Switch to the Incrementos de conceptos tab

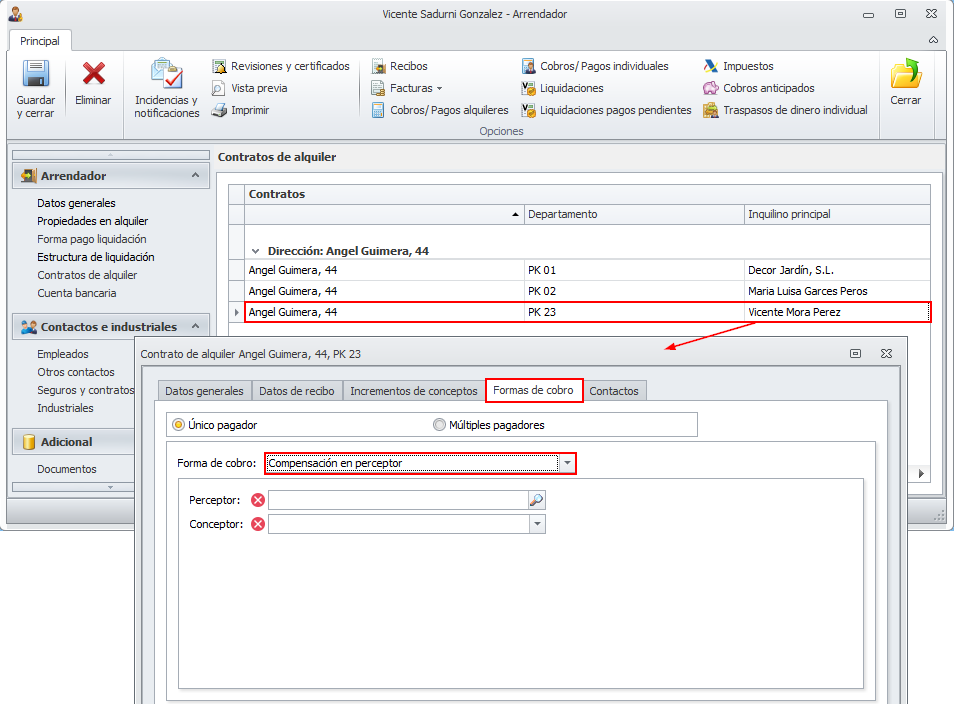(x=413, y=391)
